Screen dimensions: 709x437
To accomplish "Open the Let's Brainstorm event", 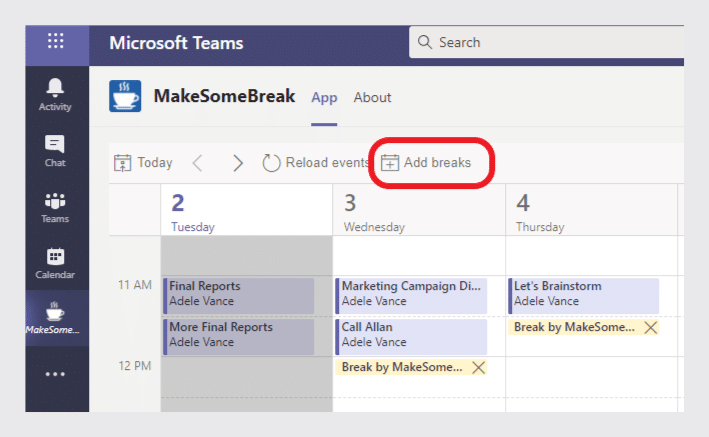I will click(583, 296).
